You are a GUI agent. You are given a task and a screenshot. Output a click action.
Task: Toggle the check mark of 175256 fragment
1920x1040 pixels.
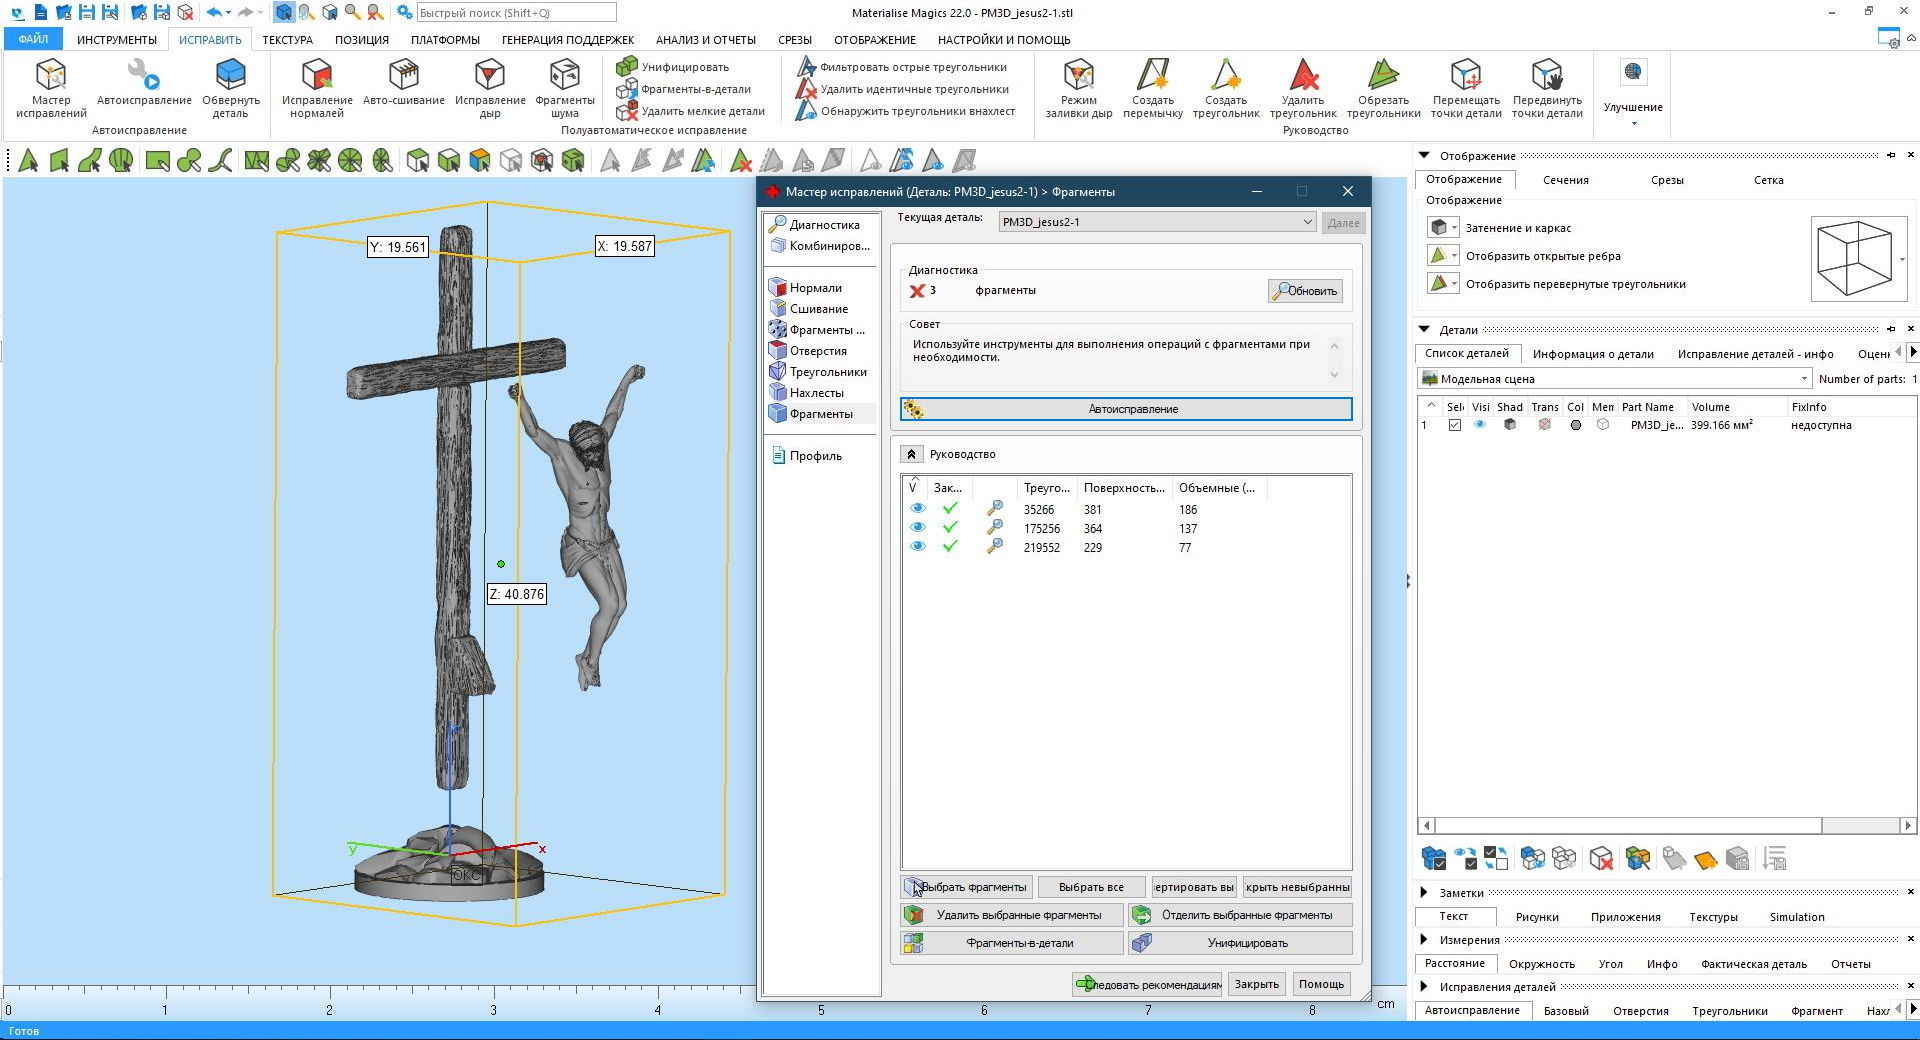coord(950,528)
